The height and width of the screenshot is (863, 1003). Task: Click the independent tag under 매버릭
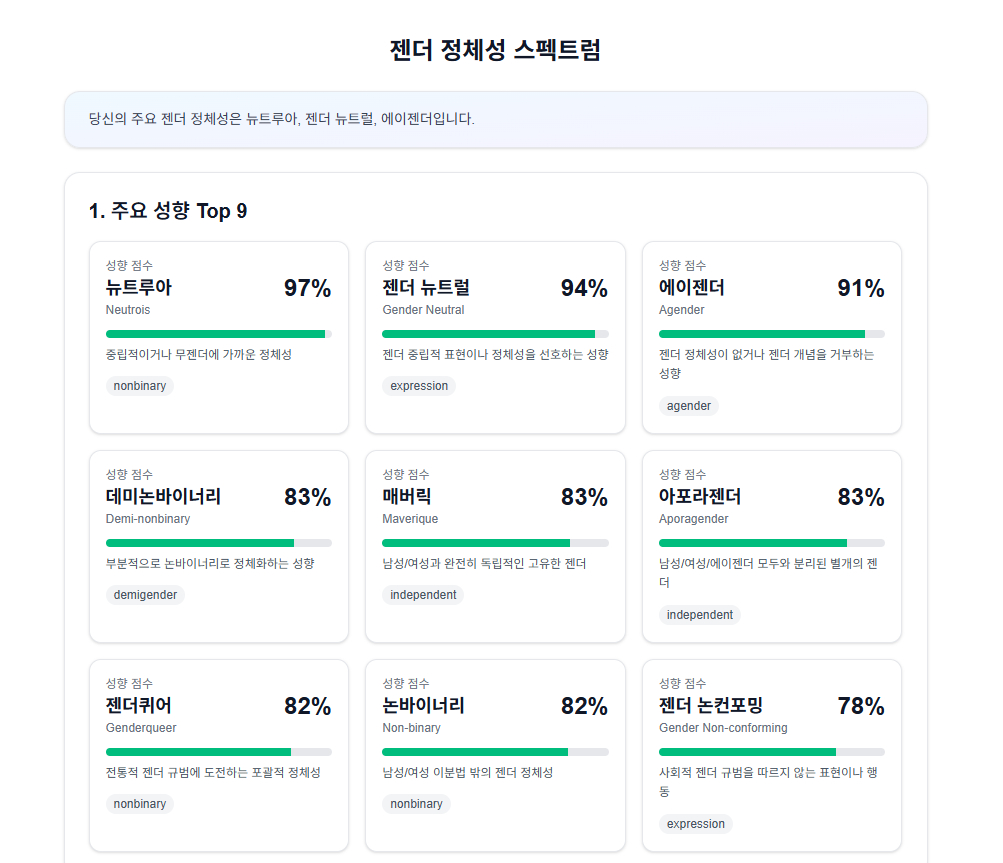point(423,595)
